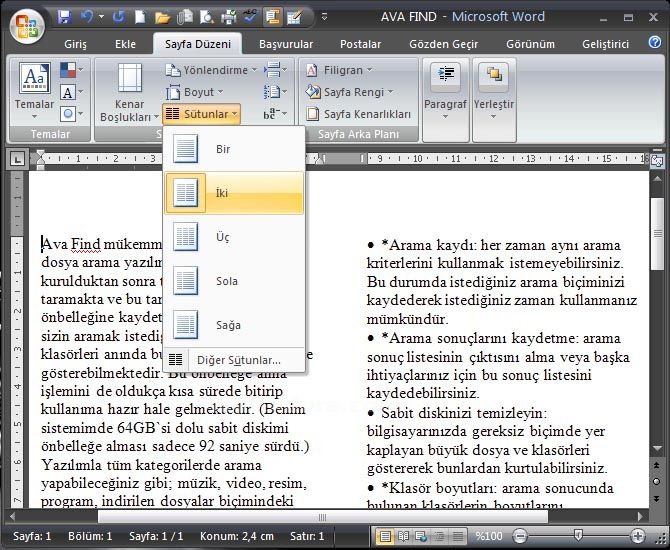Image resolution: width=670 pixels, height=550 pixels.
Task: Choose Üç three-column layout
Action: (234, 237)
